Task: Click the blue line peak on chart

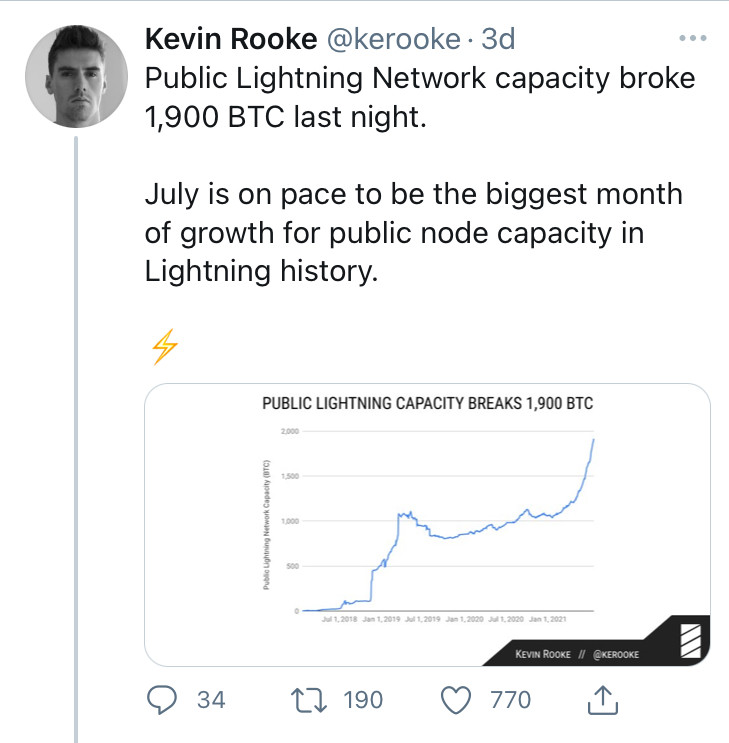Action: click(x=593, y=441)
